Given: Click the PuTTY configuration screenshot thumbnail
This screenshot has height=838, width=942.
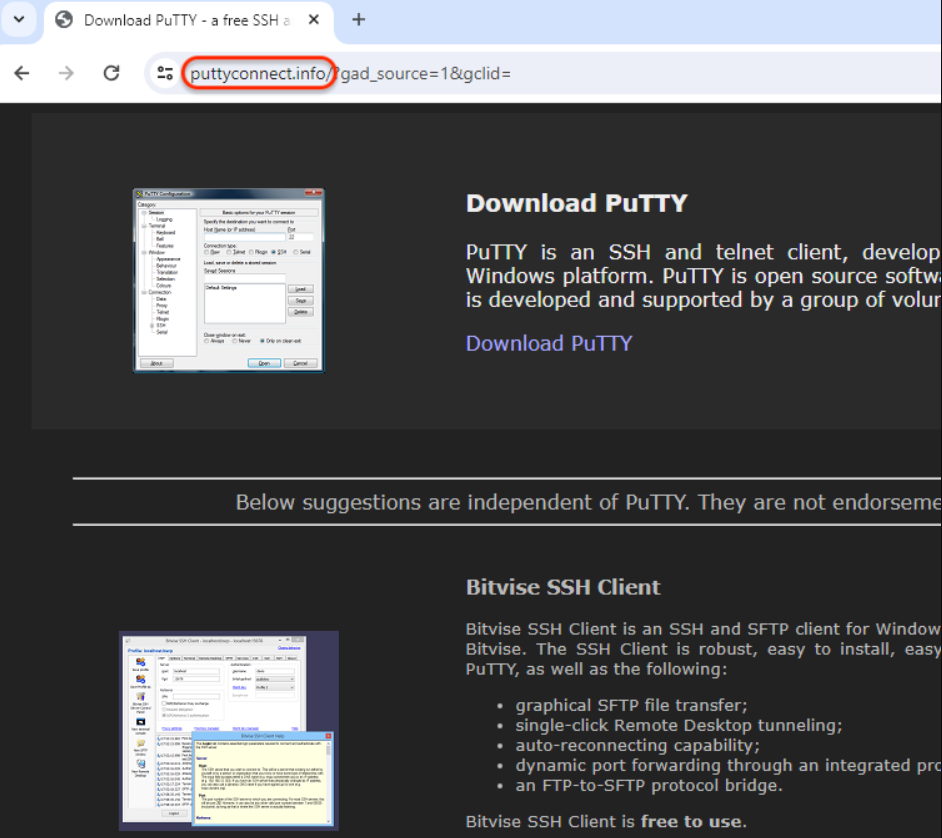Looking at the screenshot, I should click(x=228, y=281).
